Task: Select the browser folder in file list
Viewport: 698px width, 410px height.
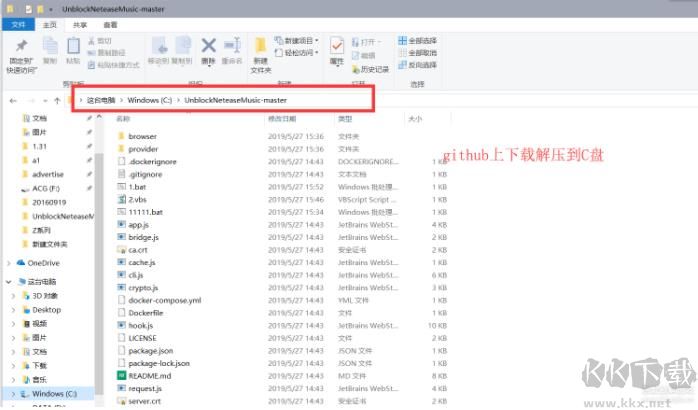Action: (142, 136)
